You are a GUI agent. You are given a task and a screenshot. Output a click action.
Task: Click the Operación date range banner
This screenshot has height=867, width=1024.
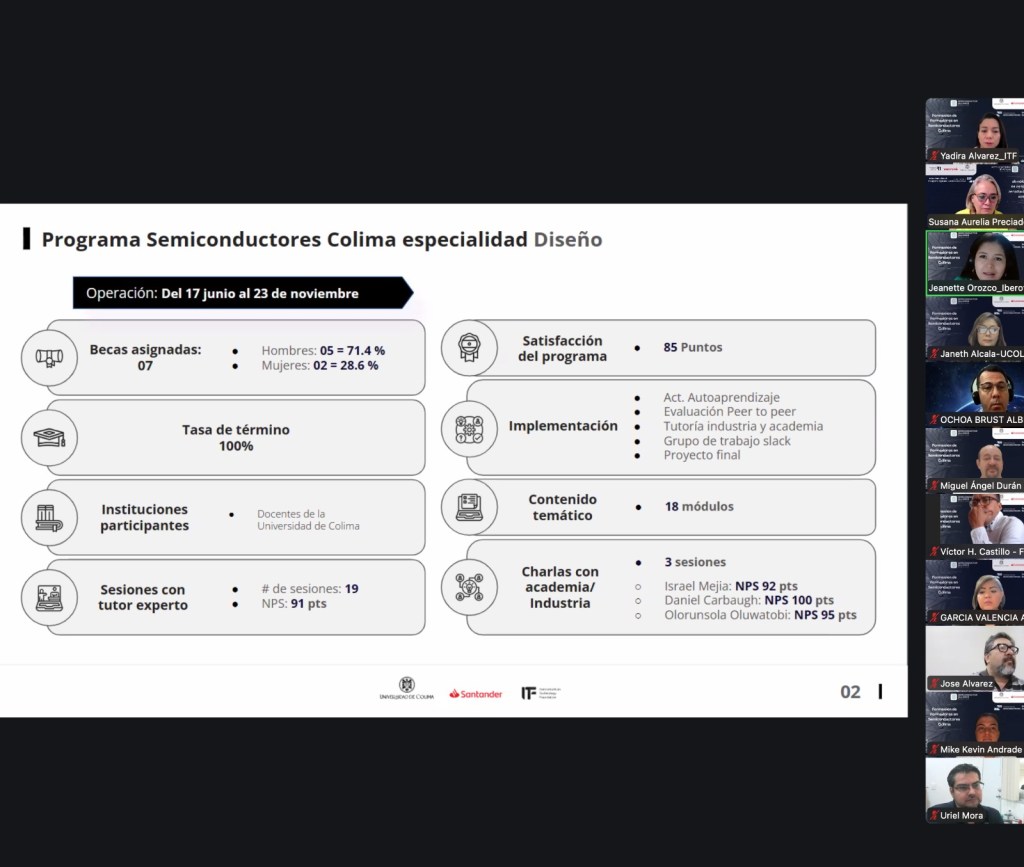pos(240,293)
